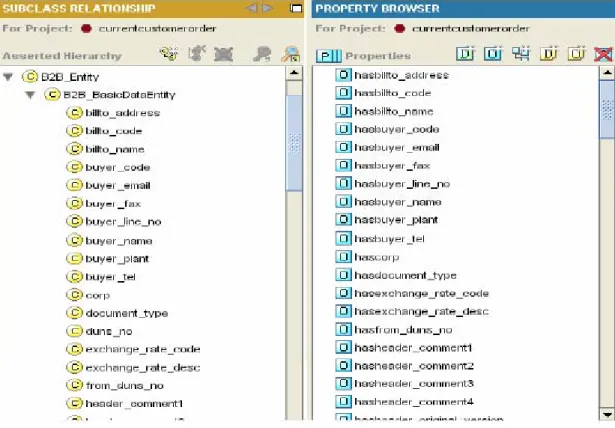
Task: Click the class icon beside B2B_Entity
Action: coord(30,76)
